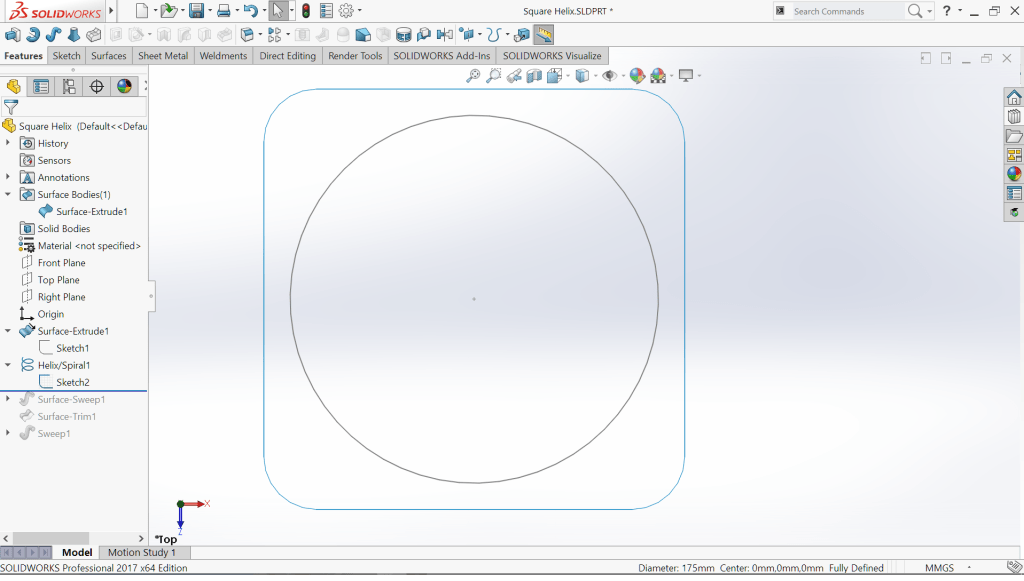
Task: Open the ConfigurationManager panel tab
Action: 69,86
